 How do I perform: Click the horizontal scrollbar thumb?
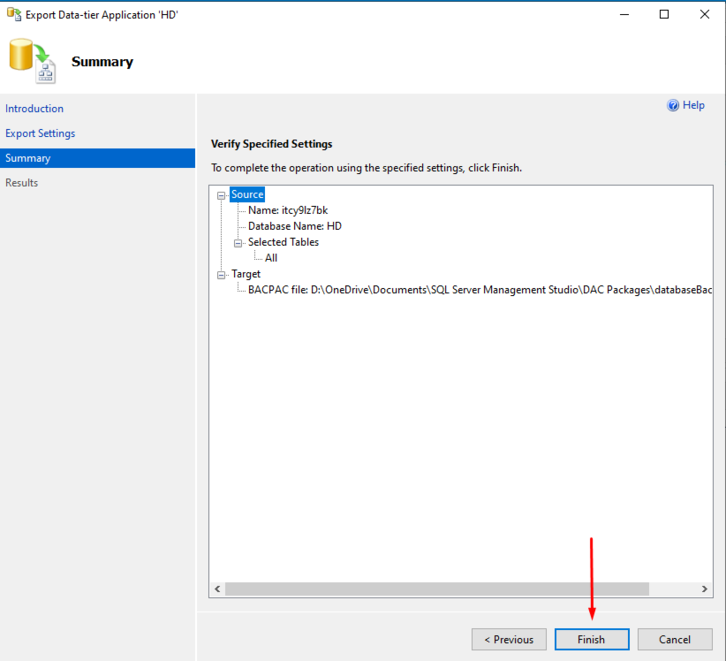tap(437, 589)
